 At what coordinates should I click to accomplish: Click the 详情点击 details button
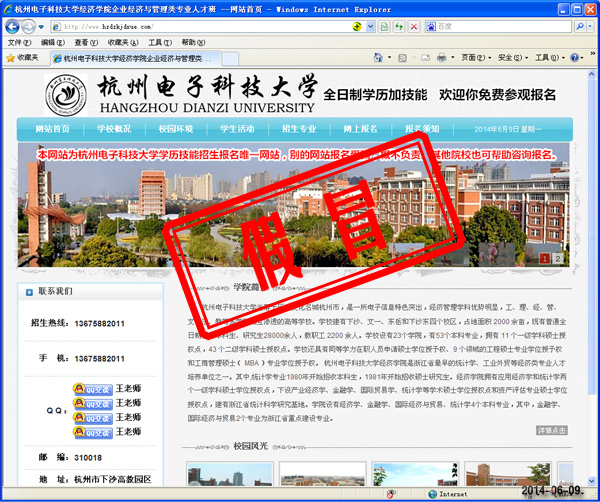tap(551, 430)
